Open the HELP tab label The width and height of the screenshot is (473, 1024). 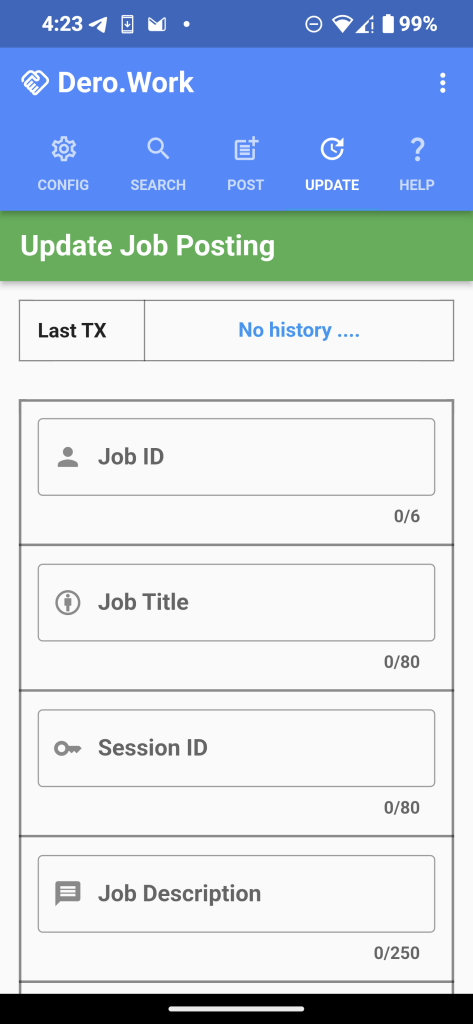pyautogui.click(x=417, y=185)
